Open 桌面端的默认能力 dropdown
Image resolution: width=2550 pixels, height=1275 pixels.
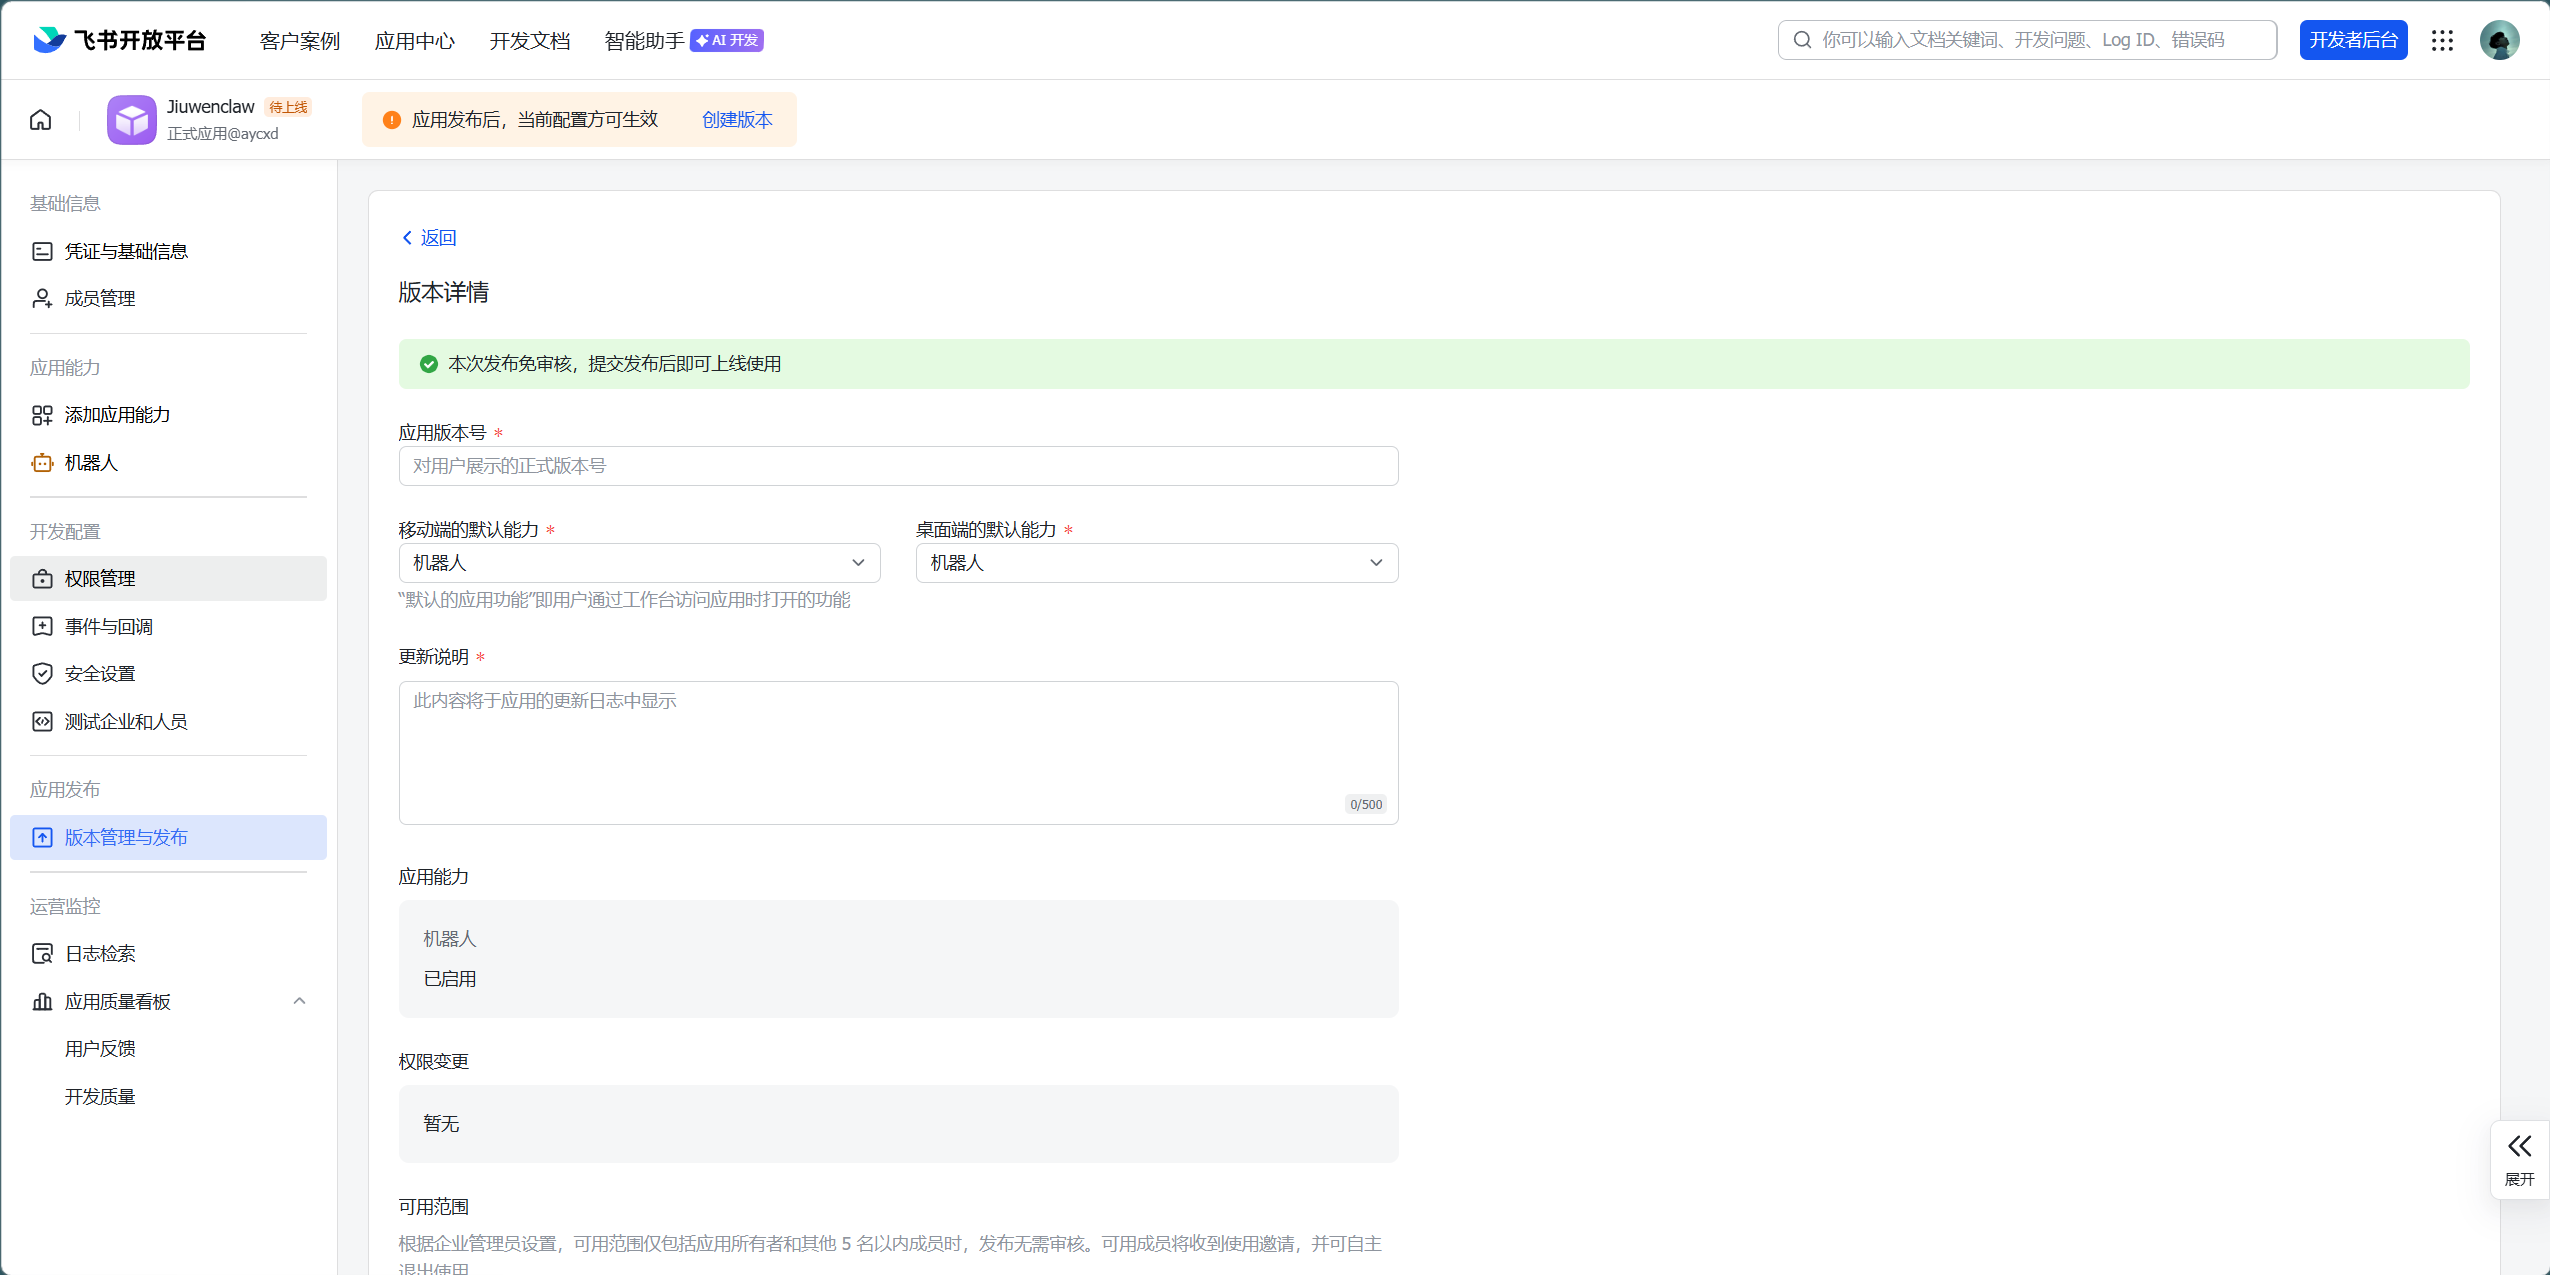point(1156,563)
